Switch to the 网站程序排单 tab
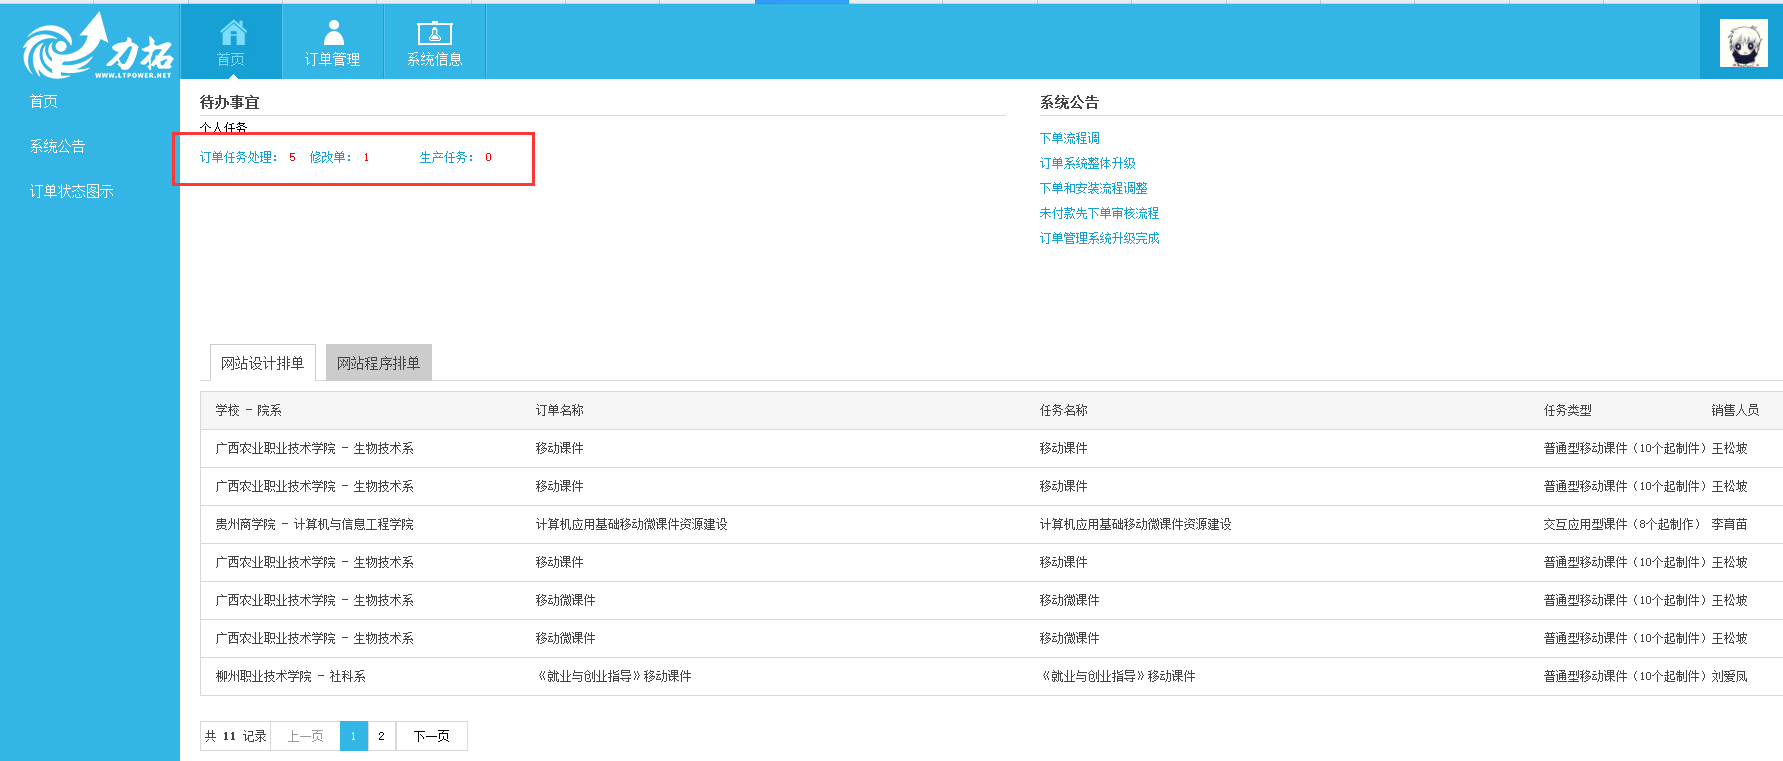The width and height of the screenshot is (1783, 761). click(378, 363)
